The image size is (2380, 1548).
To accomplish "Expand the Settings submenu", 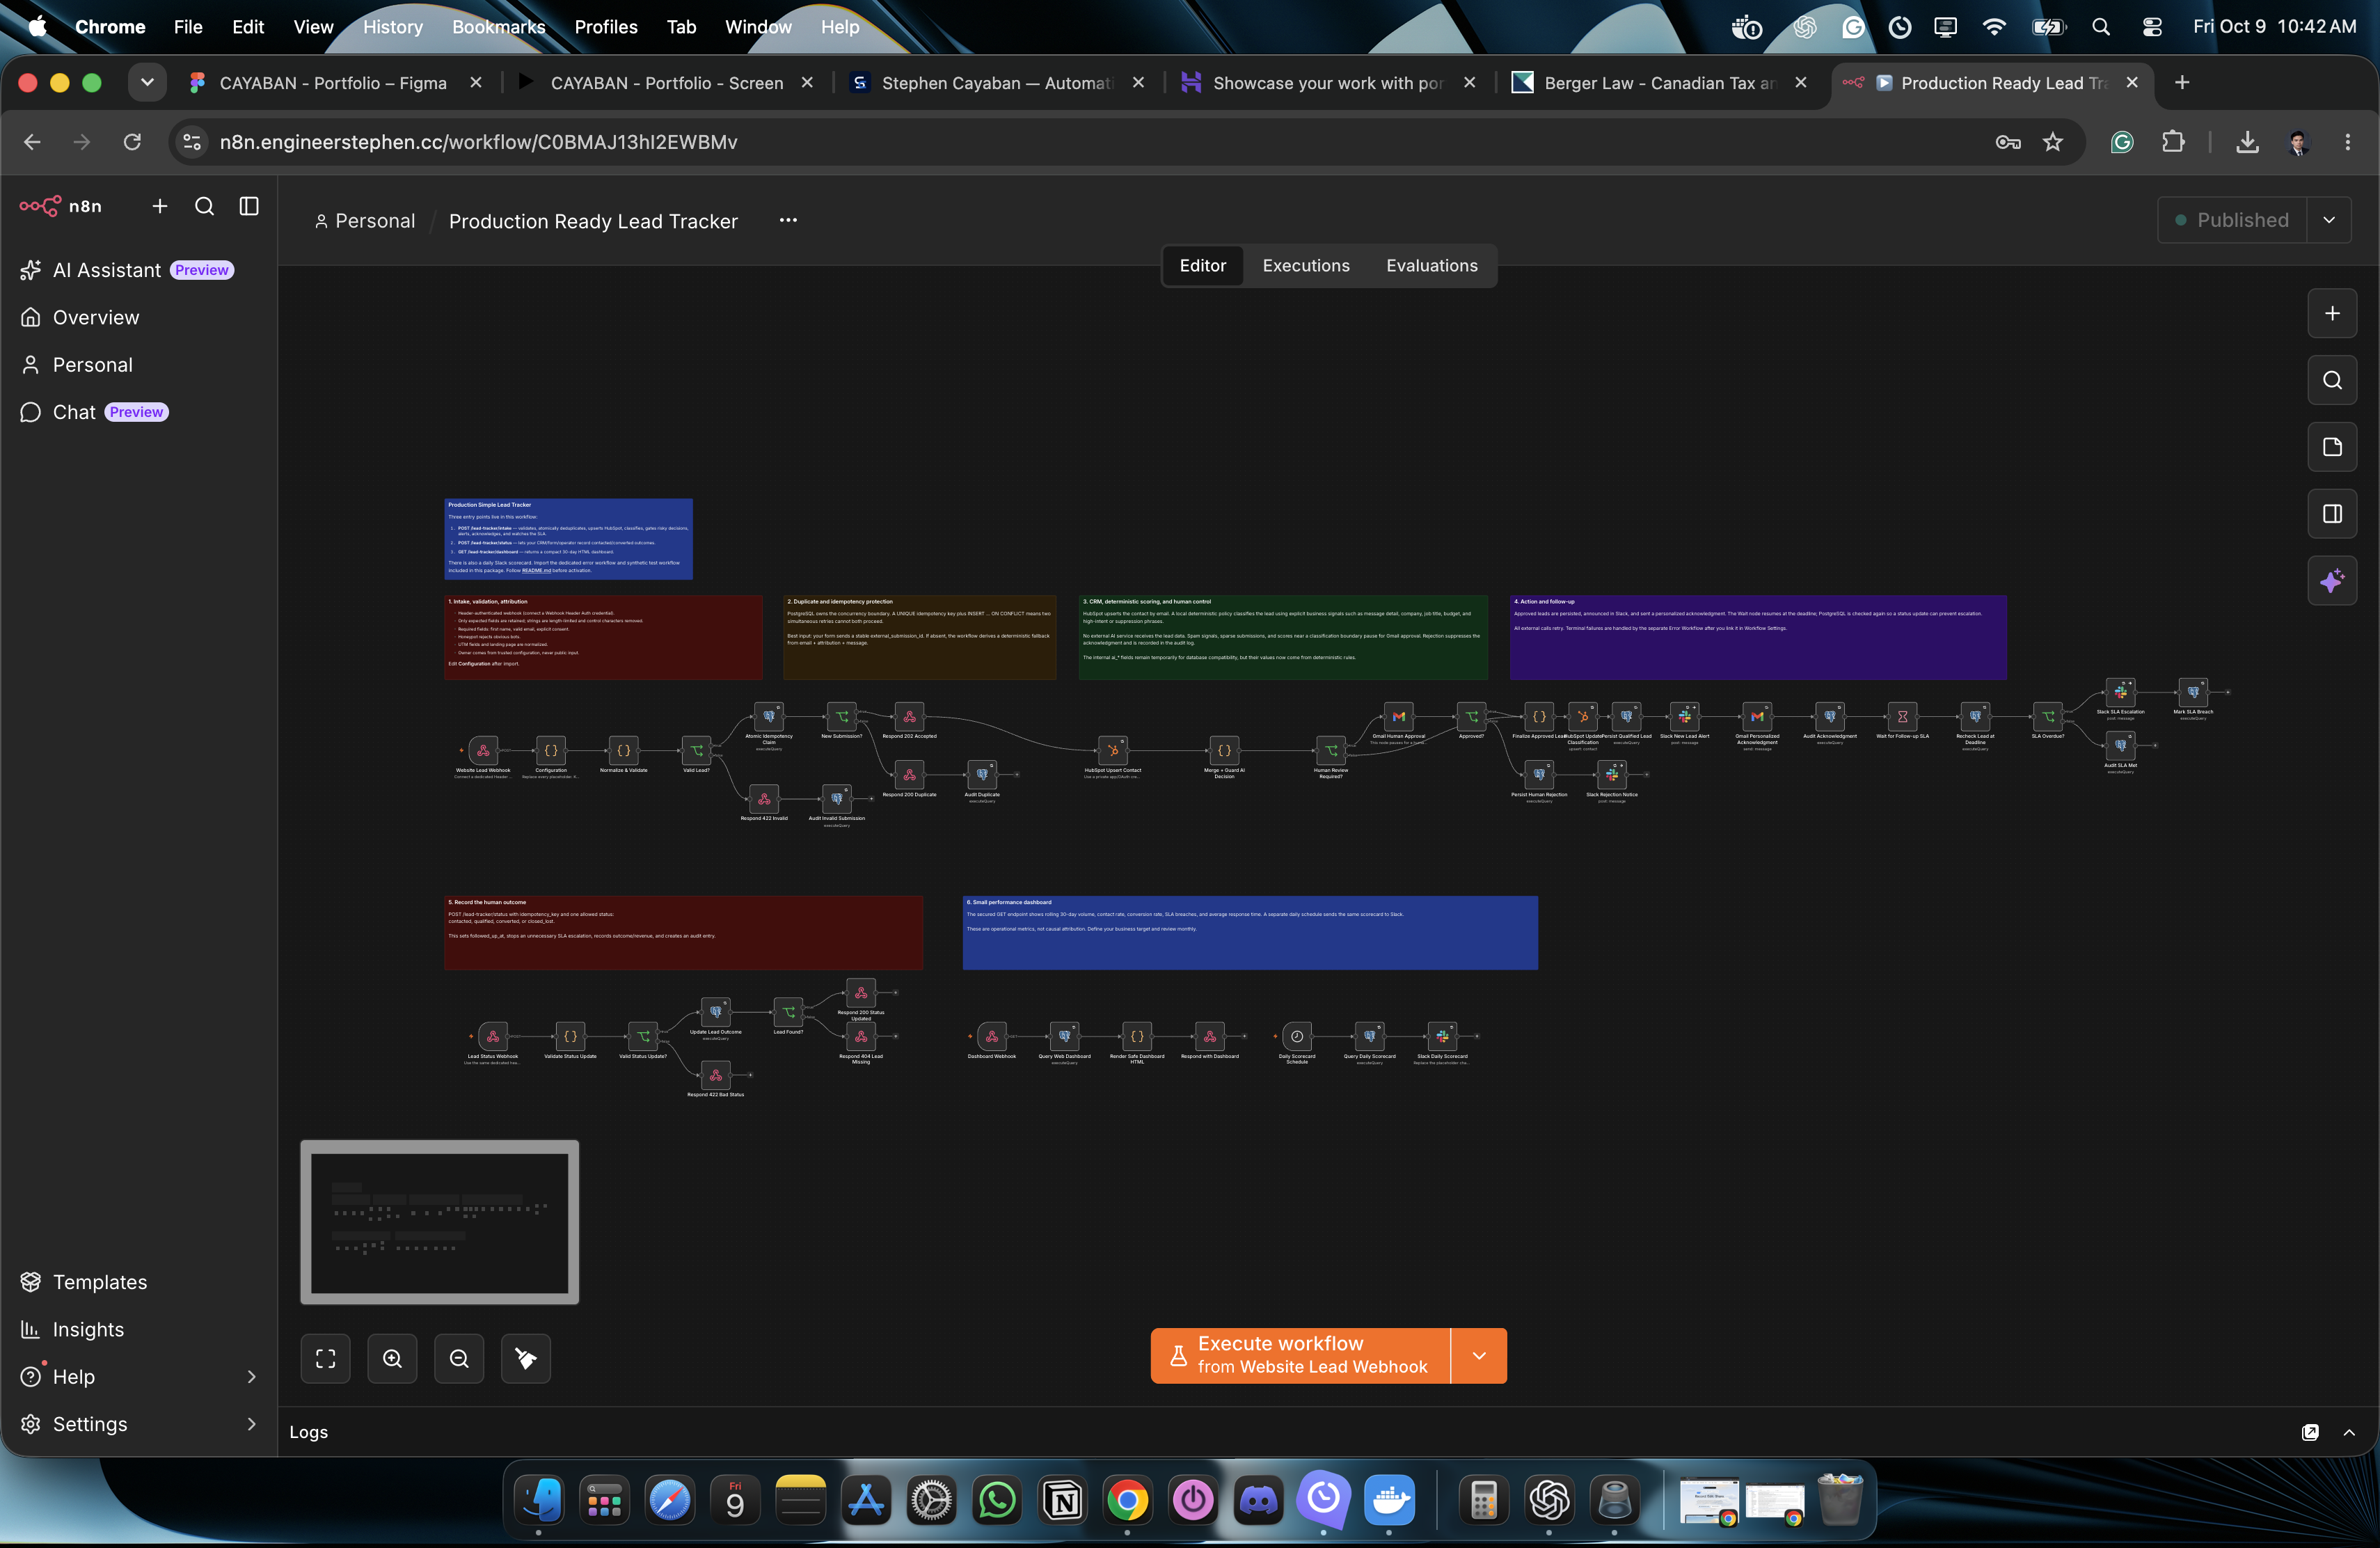I will [251, 1424].
